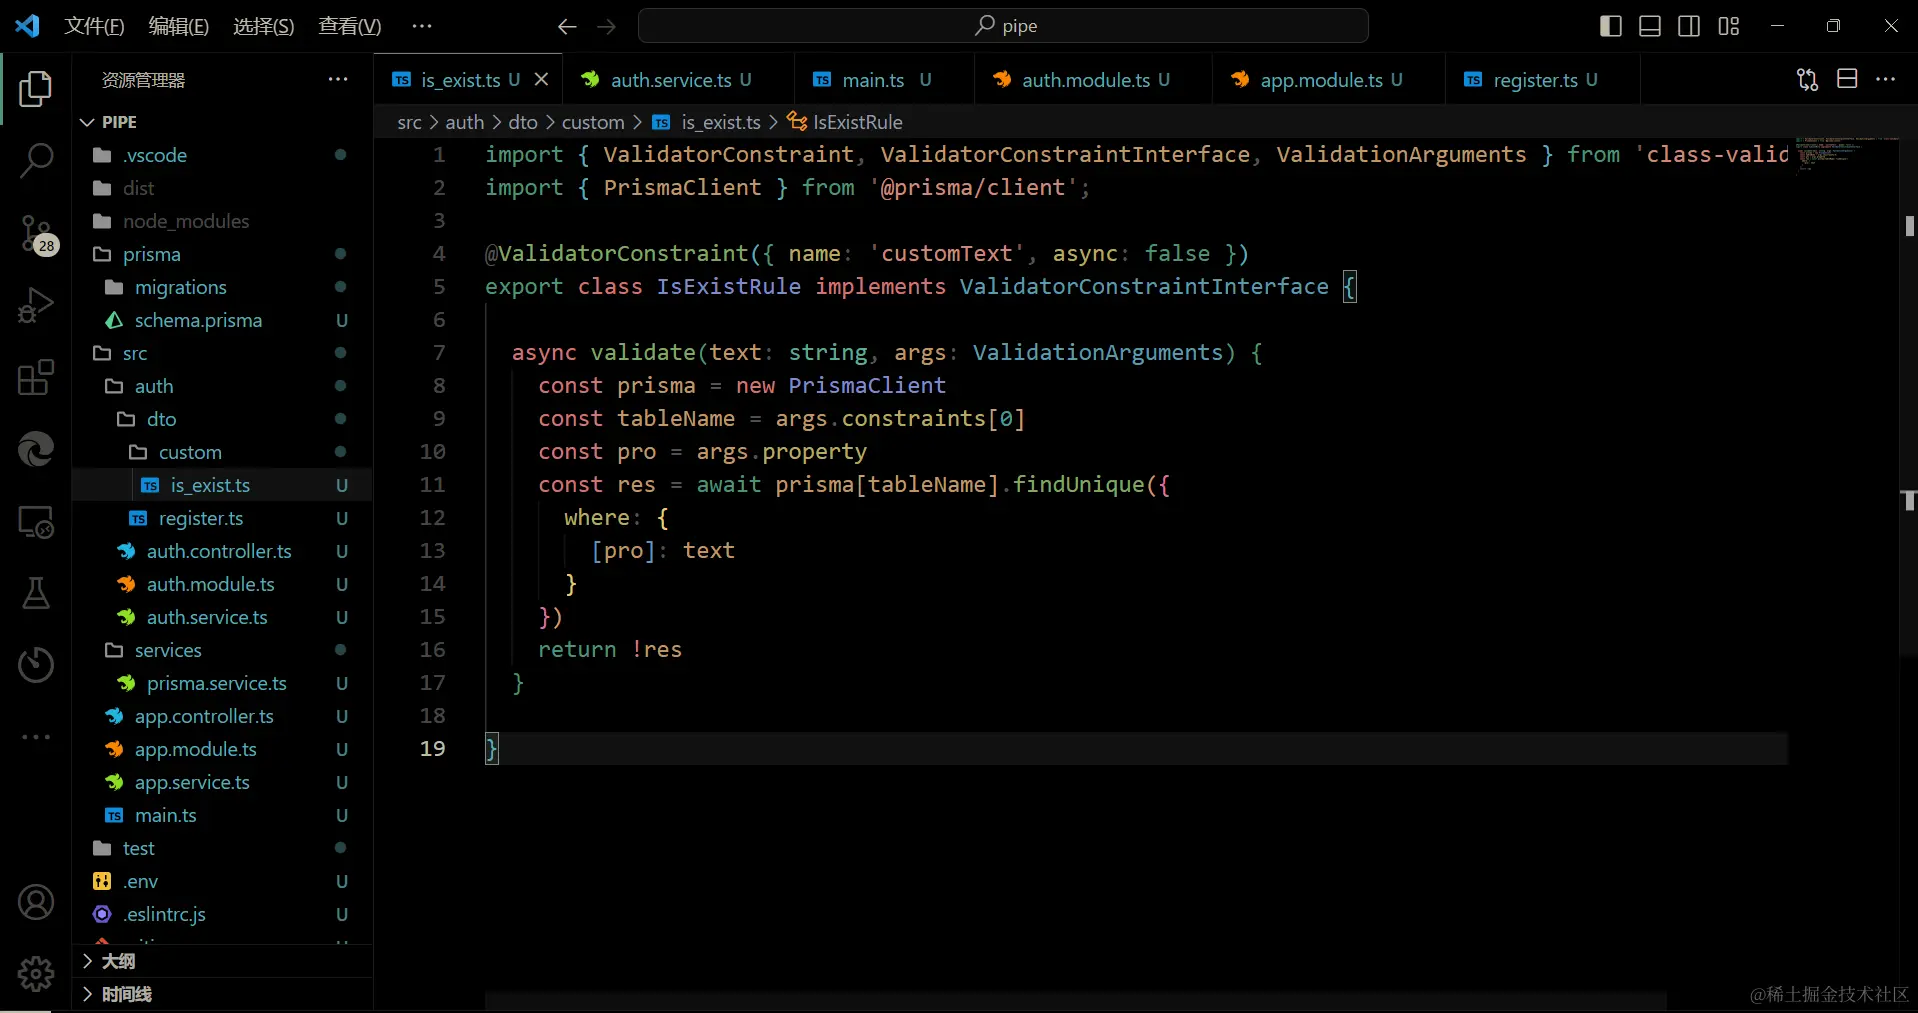Expand the node_modules folder
Image resolution: width=1918 pixels, height=1013 pixels.
click(x=222, y=221)
